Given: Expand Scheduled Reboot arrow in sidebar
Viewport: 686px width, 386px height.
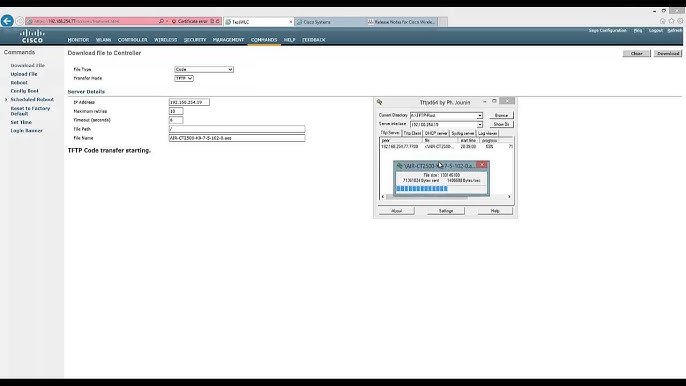Looking at the screenshot, I should (x=6, y=100).
